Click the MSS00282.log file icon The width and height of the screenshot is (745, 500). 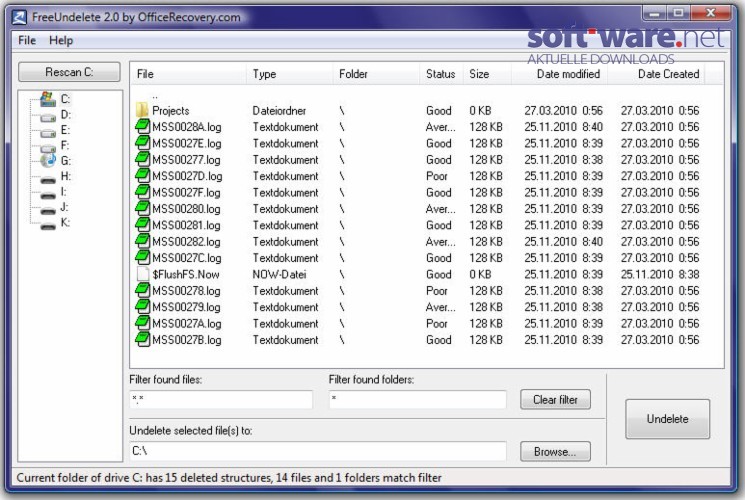tap(142, 241)
